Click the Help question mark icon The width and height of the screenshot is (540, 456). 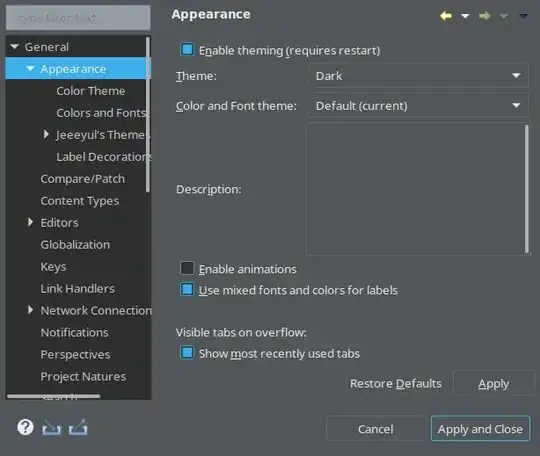(x=25, y=427)
